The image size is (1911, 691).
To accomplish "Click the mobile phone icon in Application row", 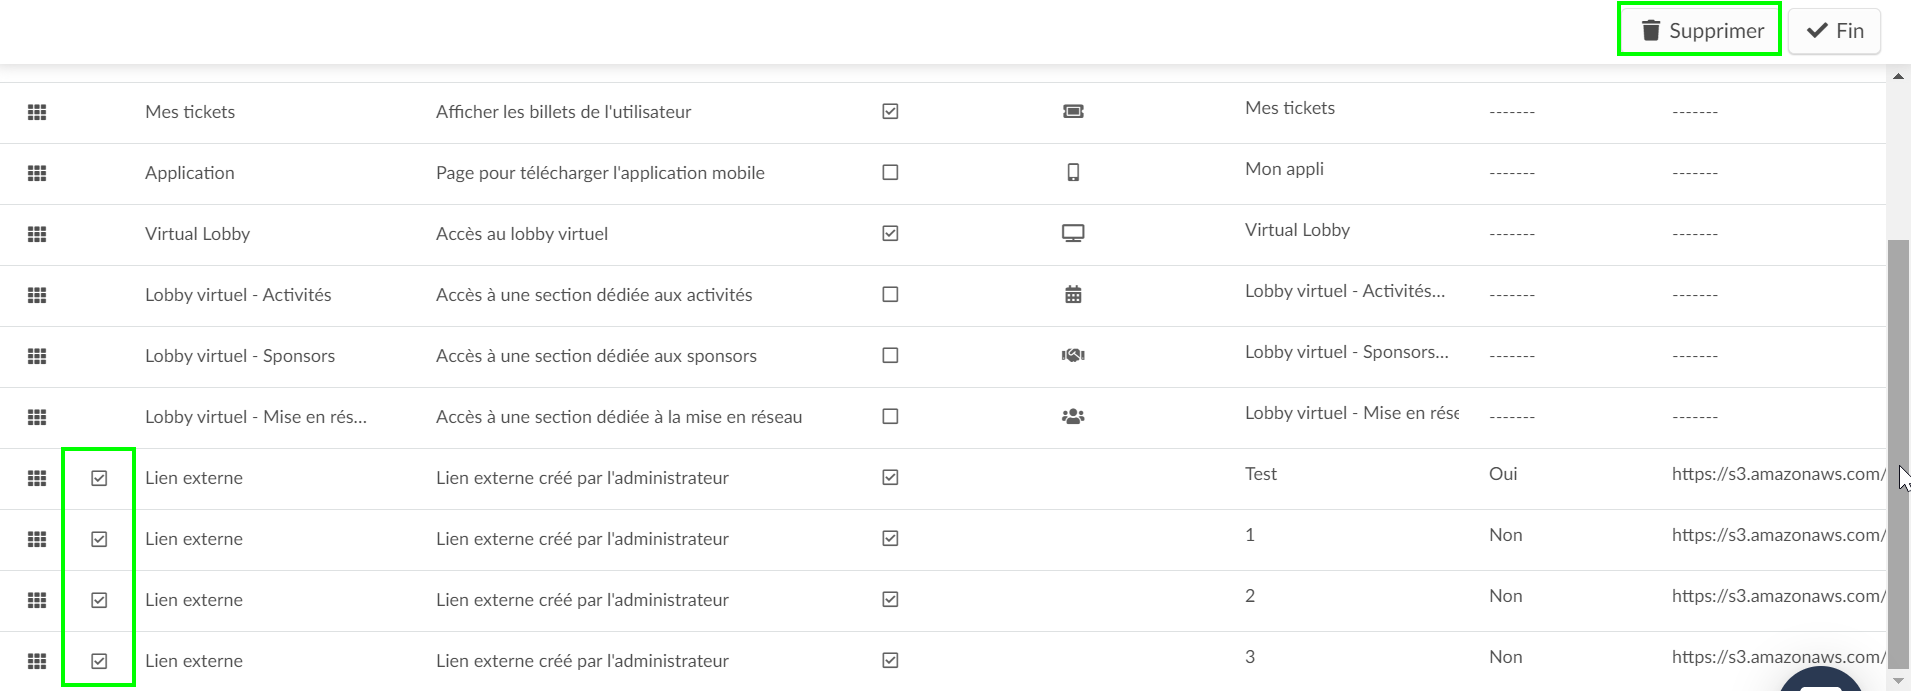I will [1073, 172].
